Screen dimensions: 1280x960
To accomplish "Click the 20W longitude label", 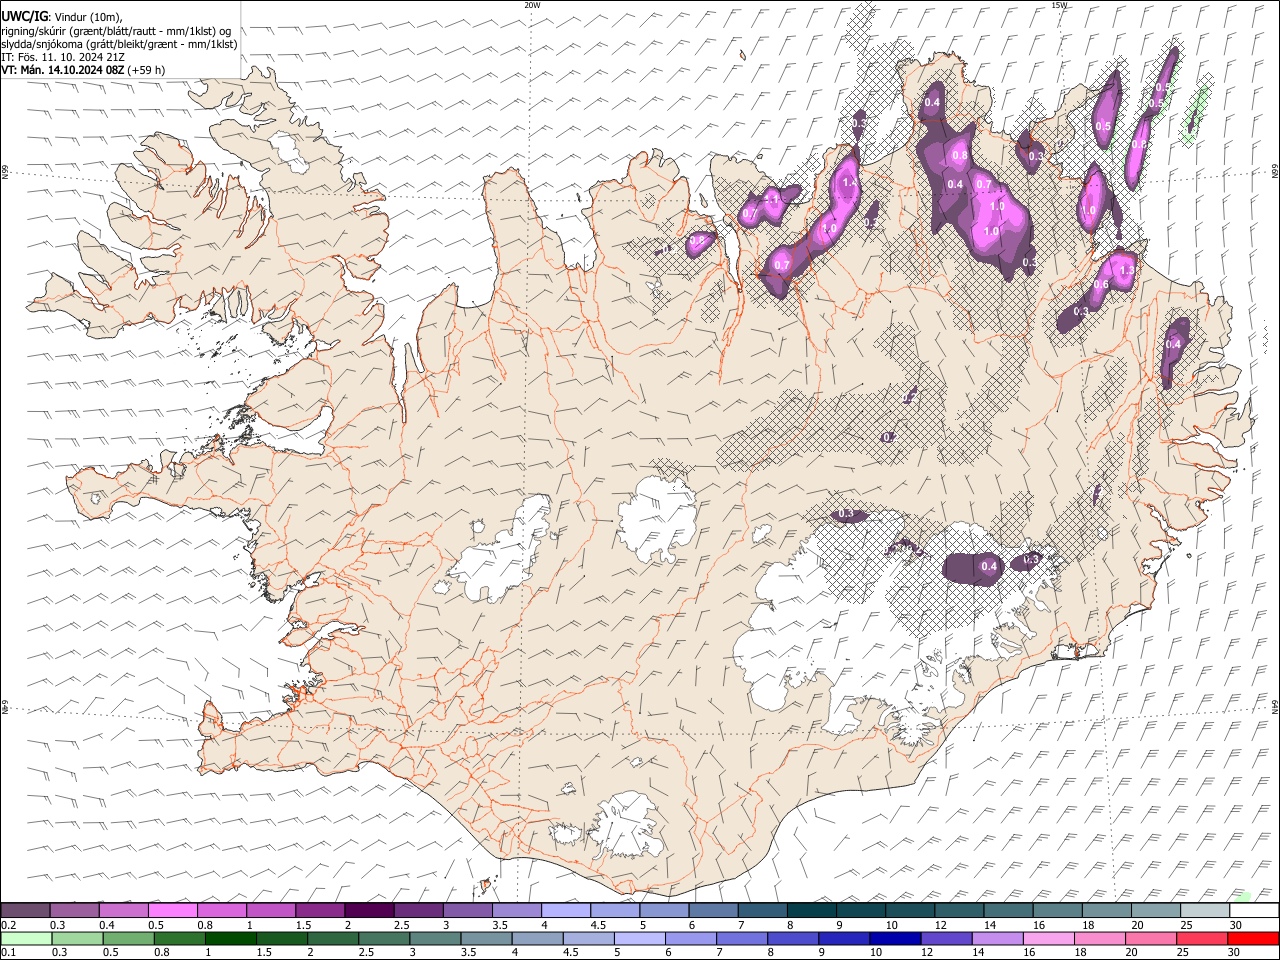I will [532, 5].
